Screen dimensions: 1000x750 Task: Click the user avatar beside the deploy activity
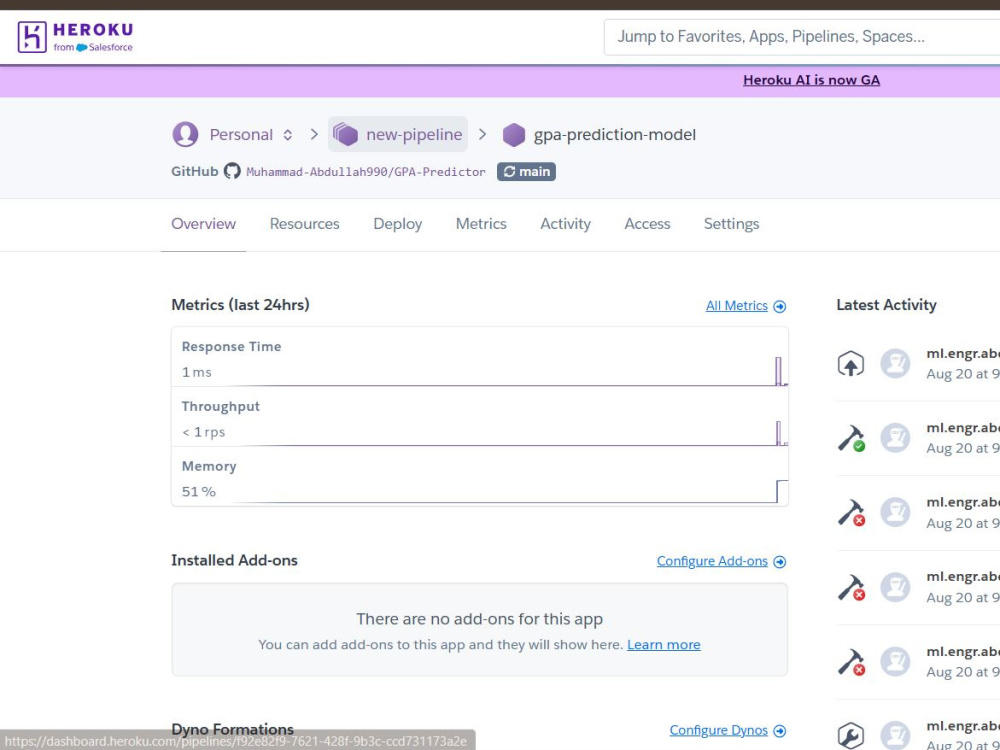[895, 364]
